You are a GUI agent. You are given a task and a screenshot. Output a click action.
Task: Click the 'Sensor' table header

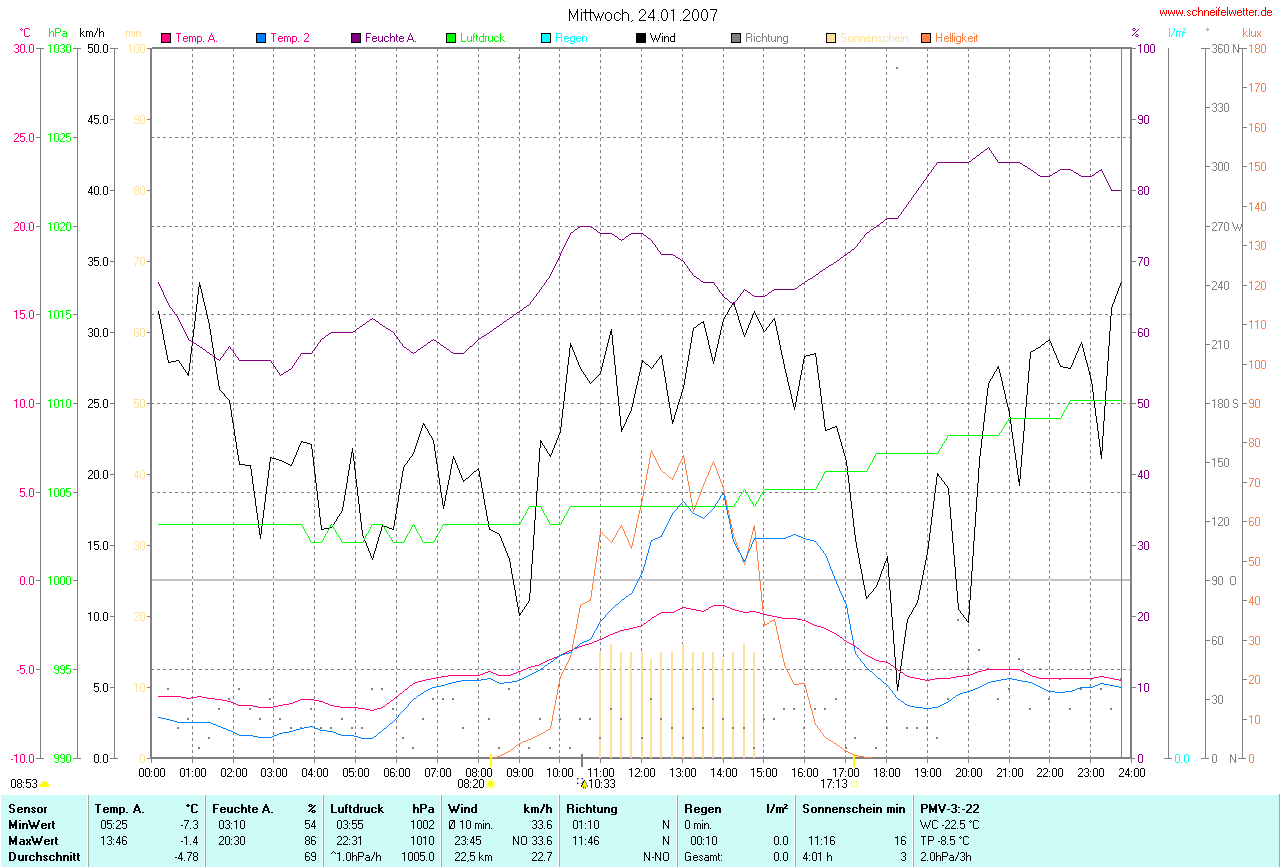pos(26,808)
